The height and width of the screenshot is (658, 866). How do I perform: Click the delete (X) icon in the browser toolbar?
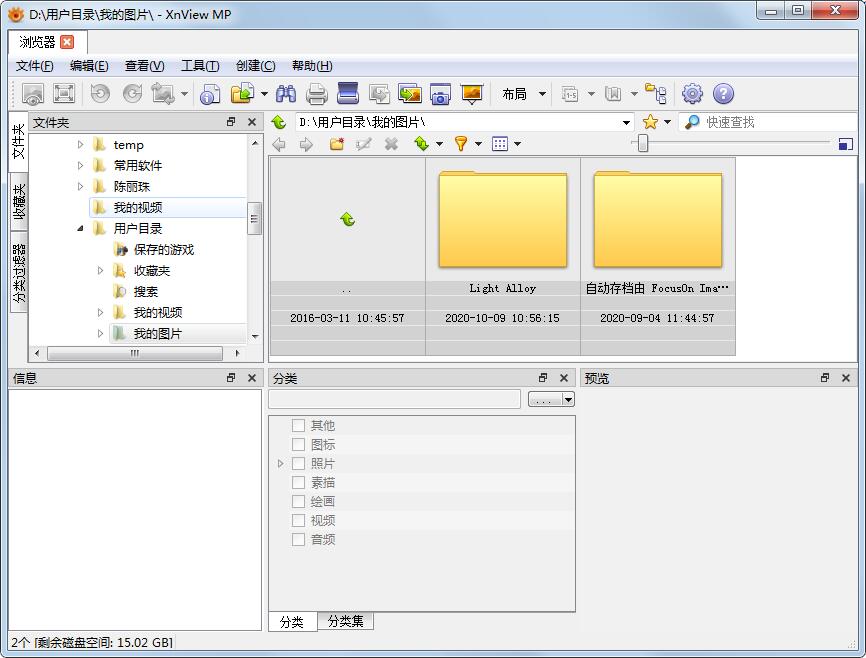[390, 144]
